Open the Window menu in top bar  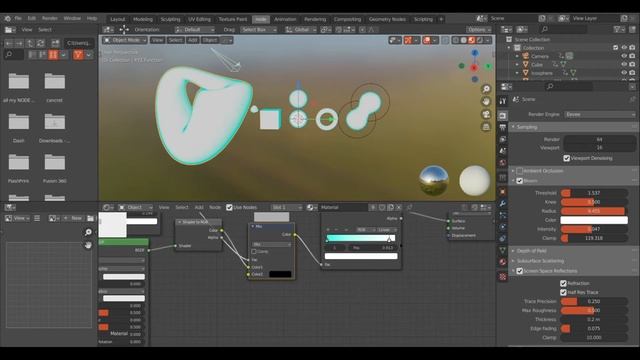click(72, 19)
